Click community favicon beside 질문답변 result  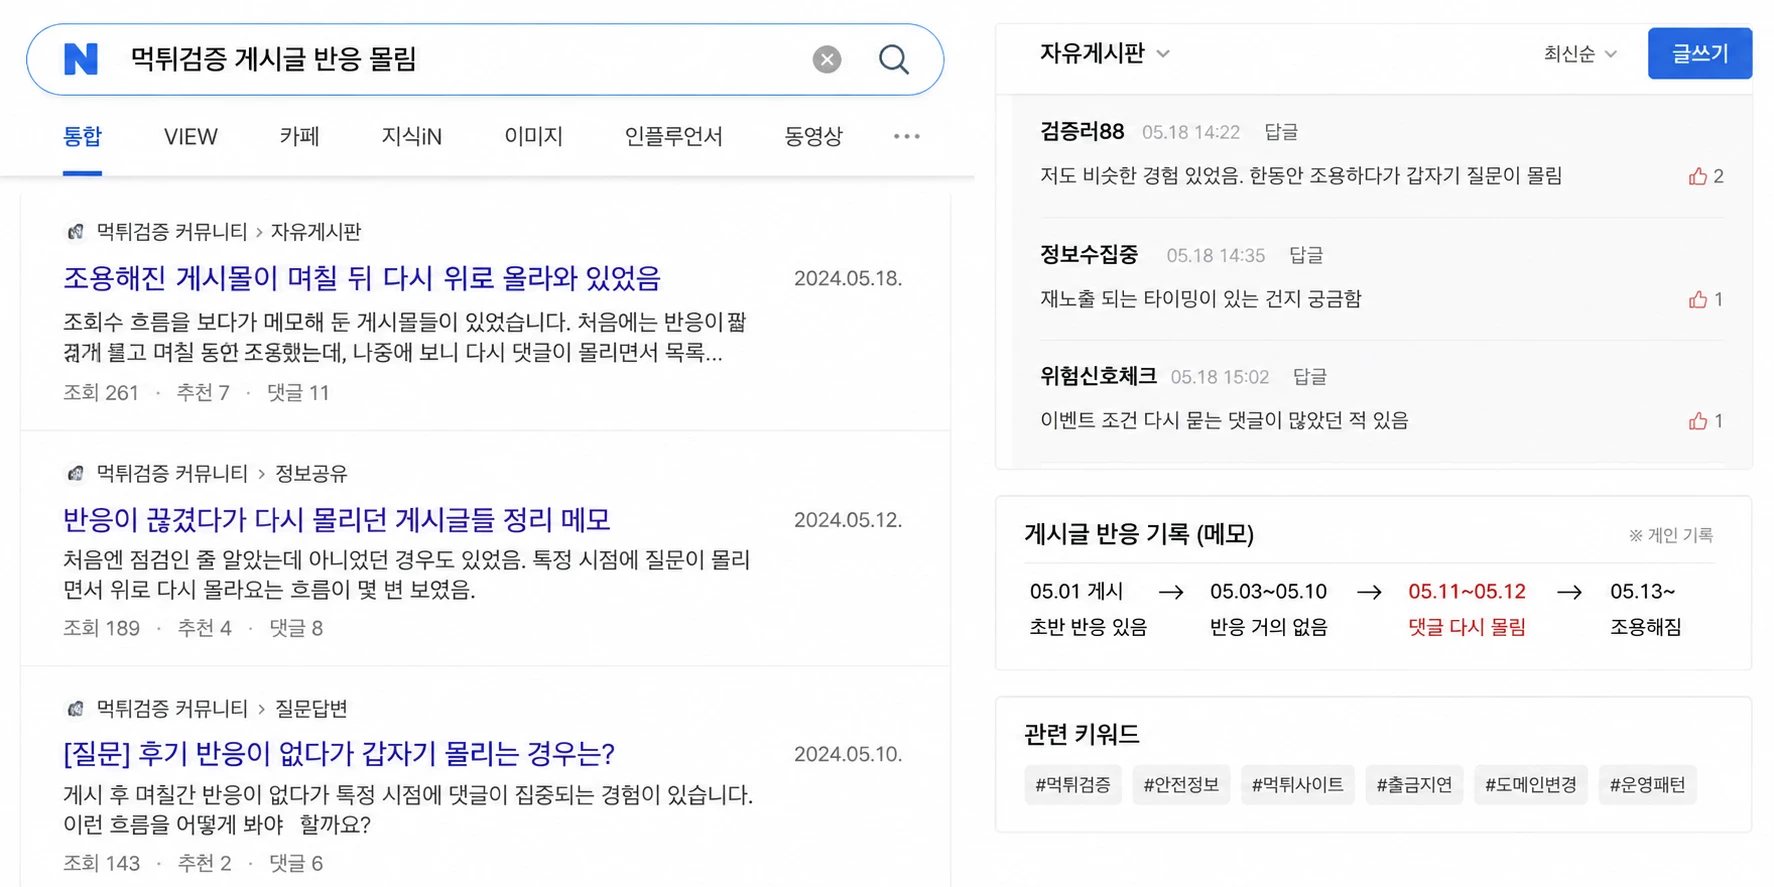point(75,709)
